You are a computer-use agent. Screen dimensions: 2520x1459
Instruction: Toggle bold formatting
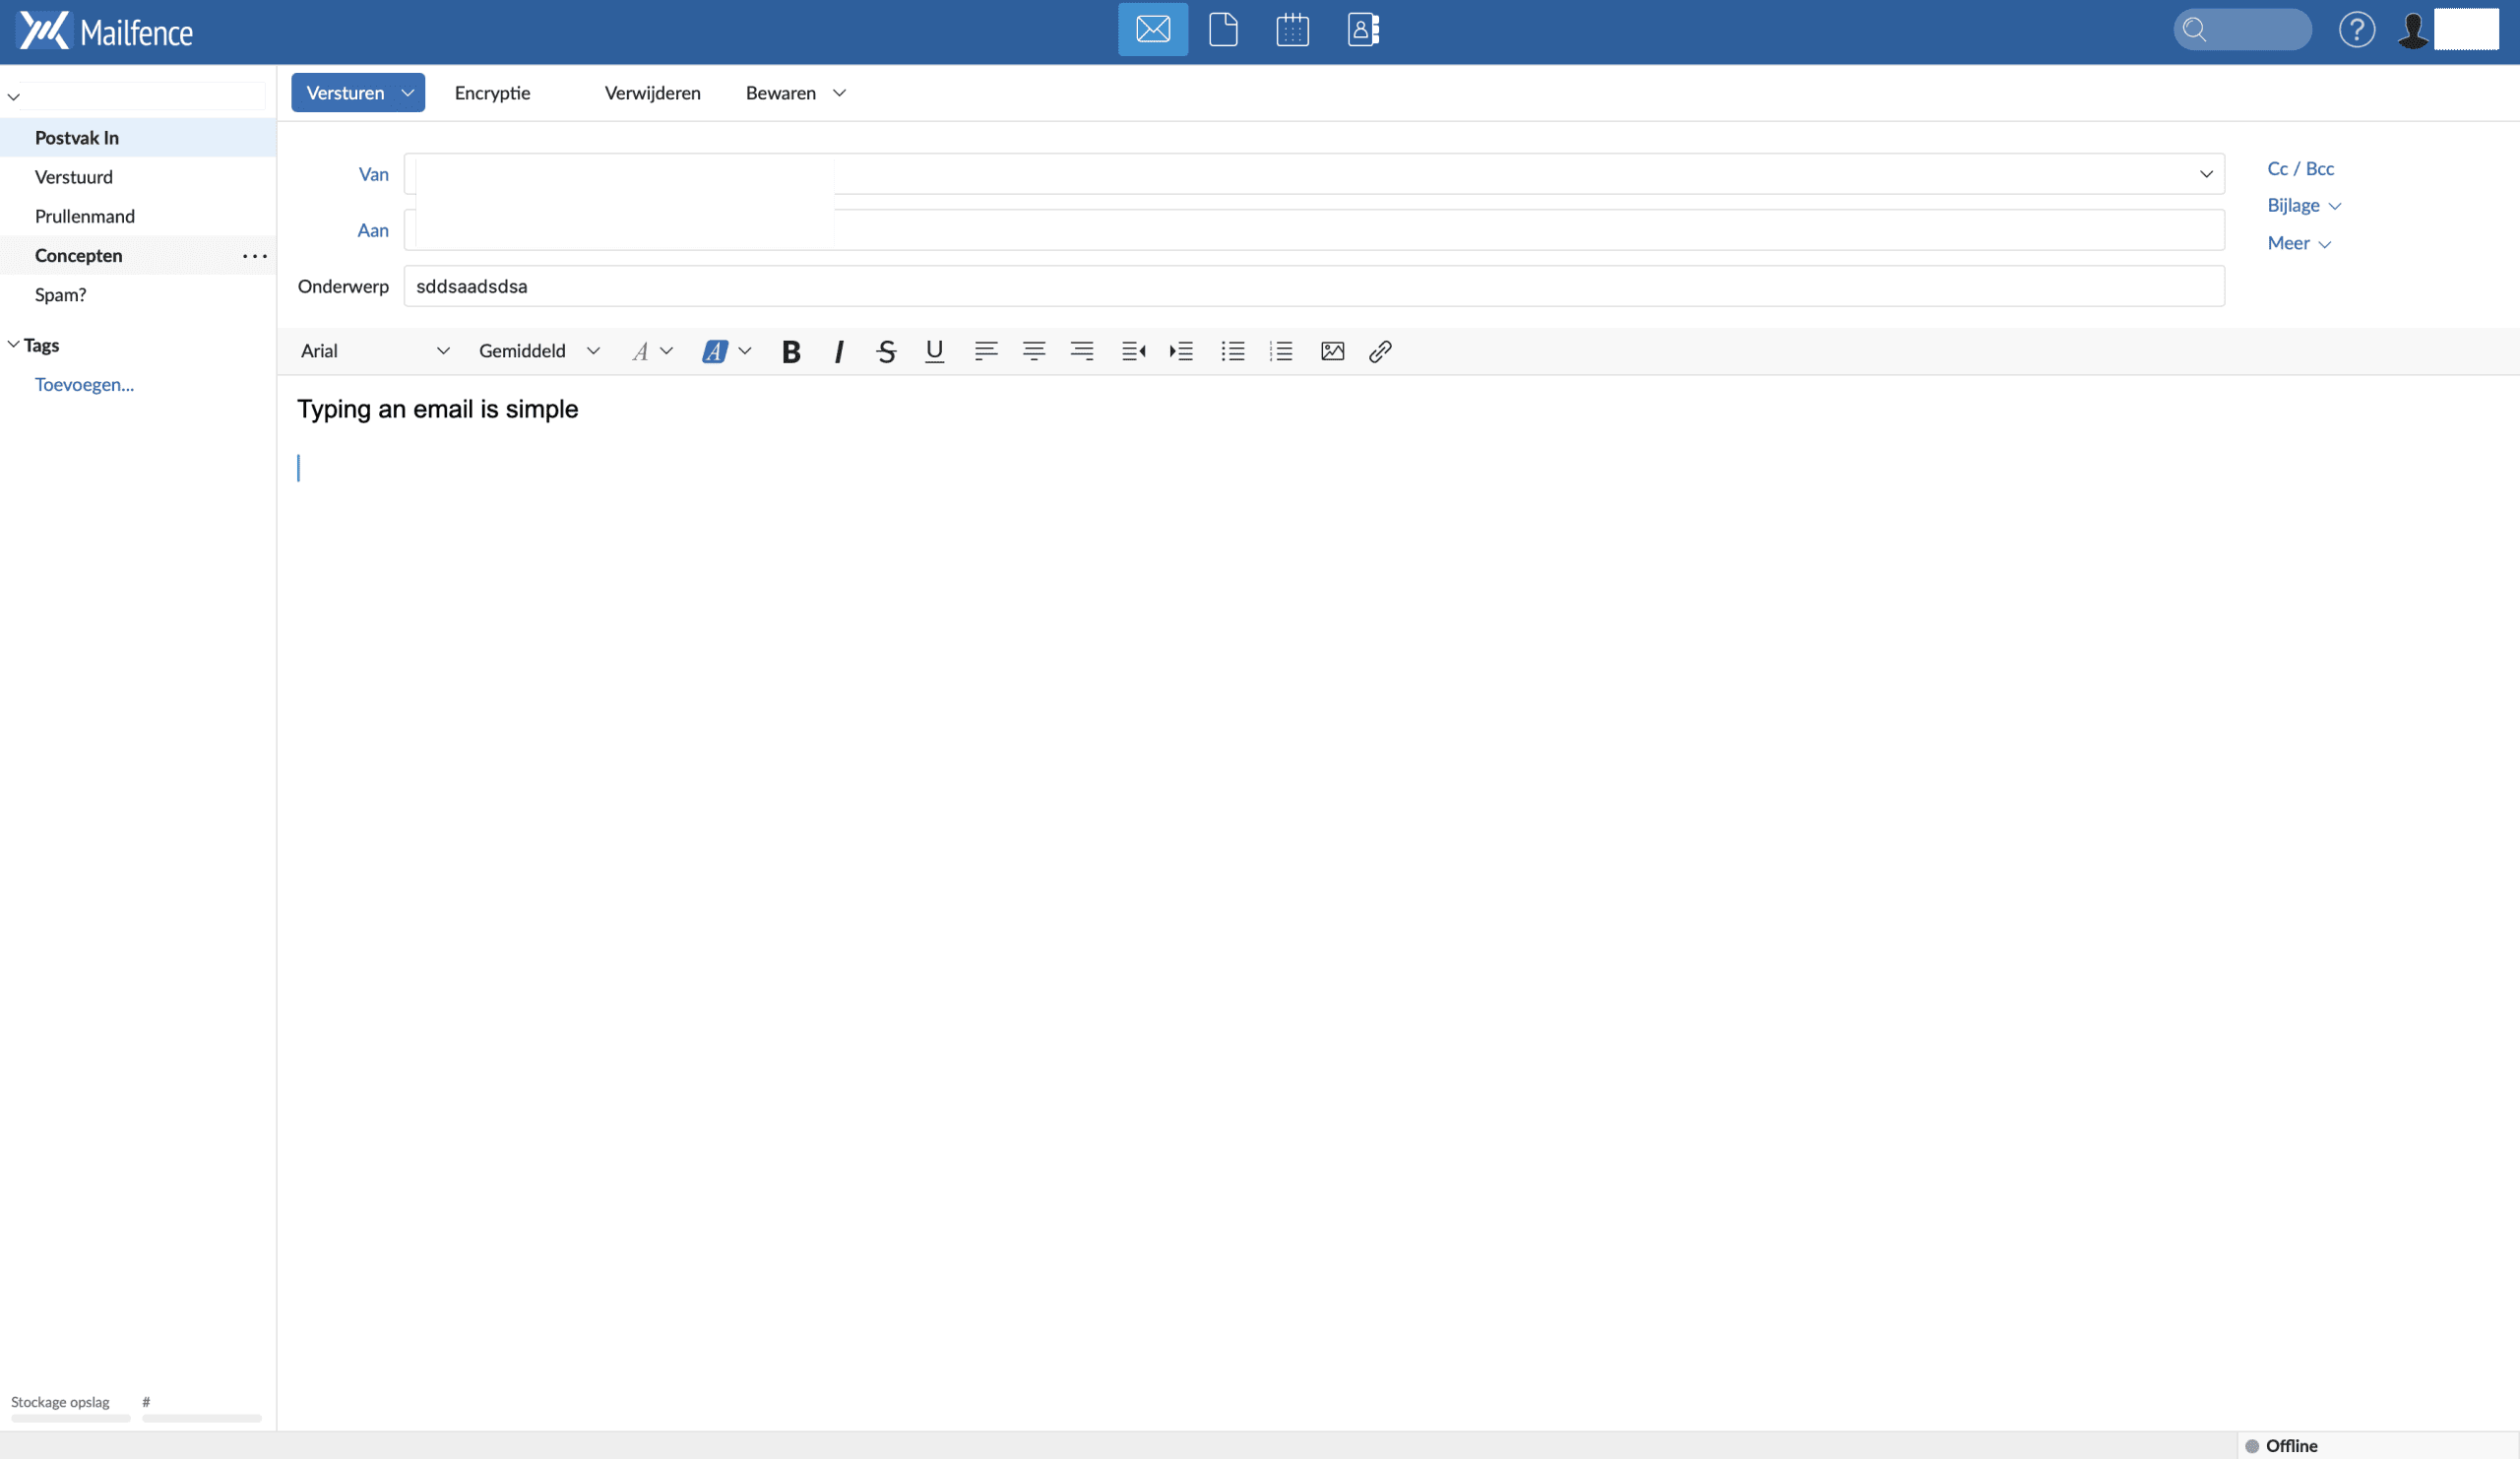pyautogui.click(x=790, y=351)
